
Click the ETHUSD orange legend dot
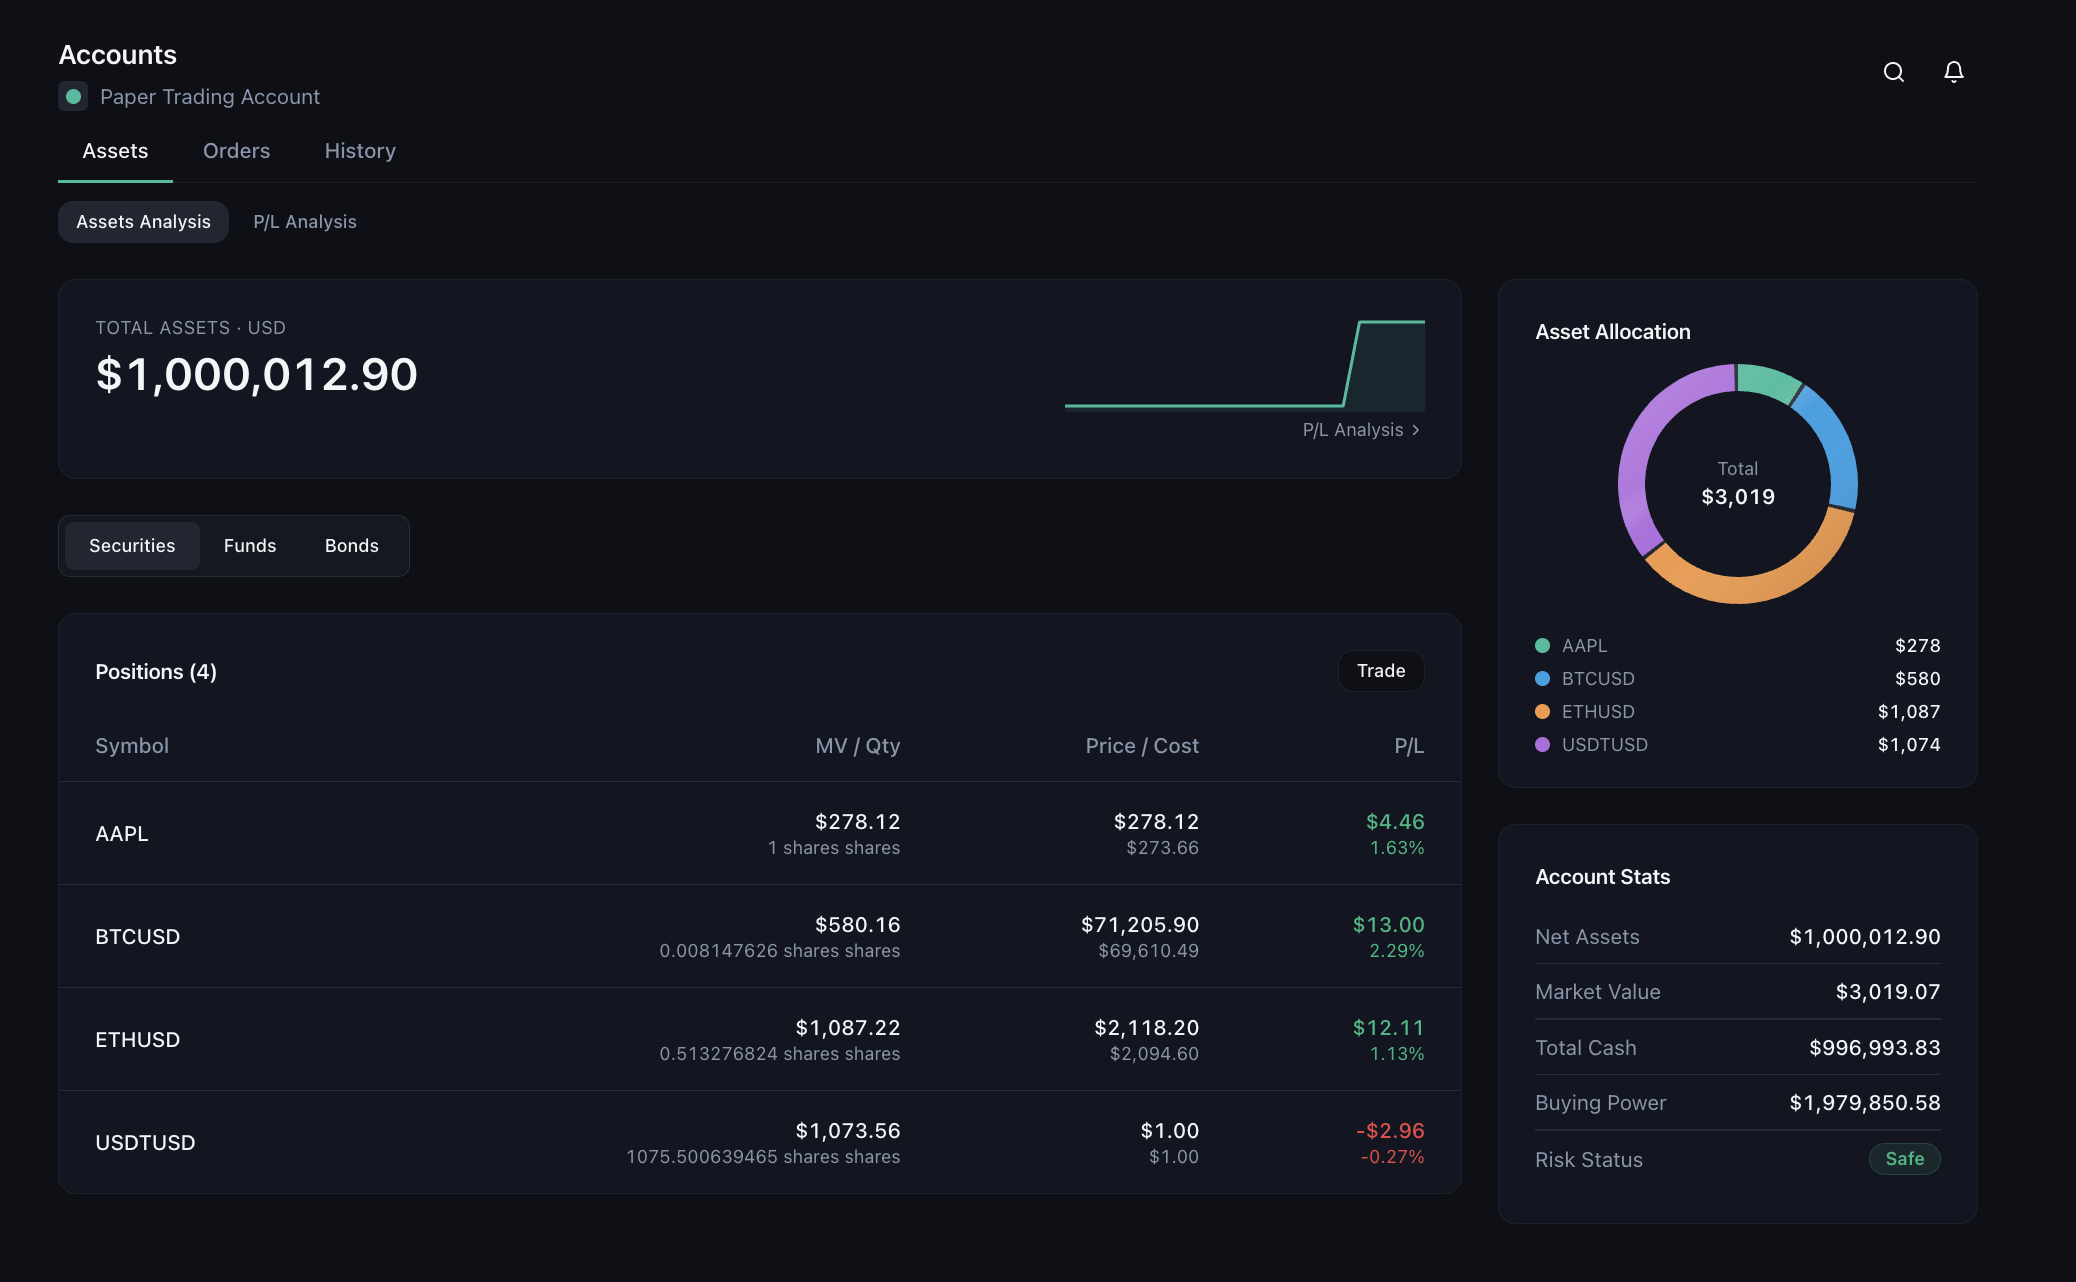point(1542,712)
